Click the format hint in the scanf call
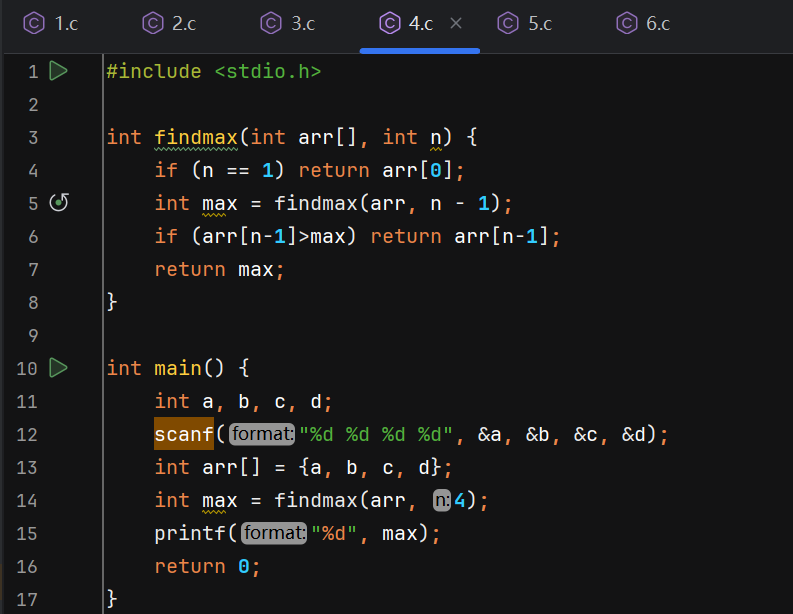 [x=263, y=435]
